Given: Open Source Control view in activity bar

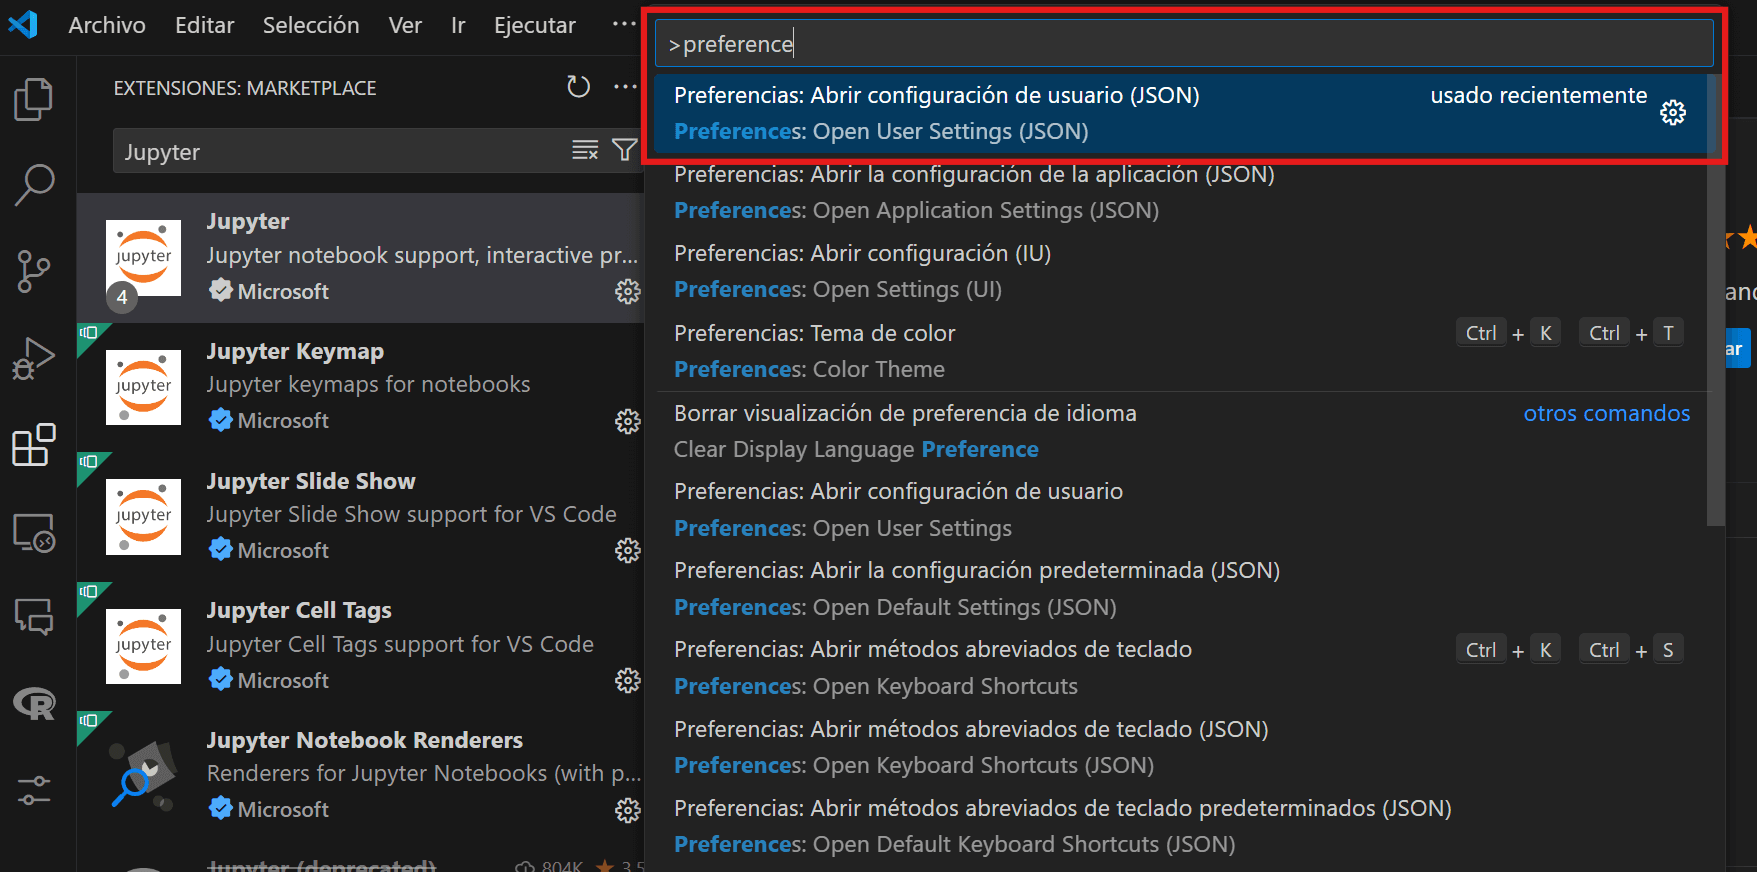Looking at the screenshot, I should [34, 271].
